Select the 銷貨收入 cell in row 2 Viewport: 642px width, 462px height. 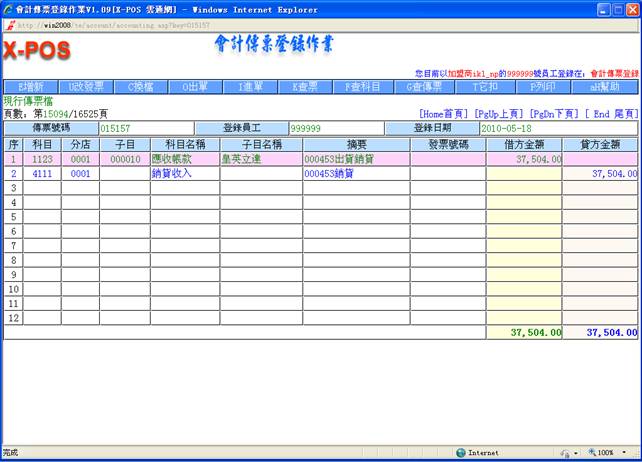click(x=184, y=173)
